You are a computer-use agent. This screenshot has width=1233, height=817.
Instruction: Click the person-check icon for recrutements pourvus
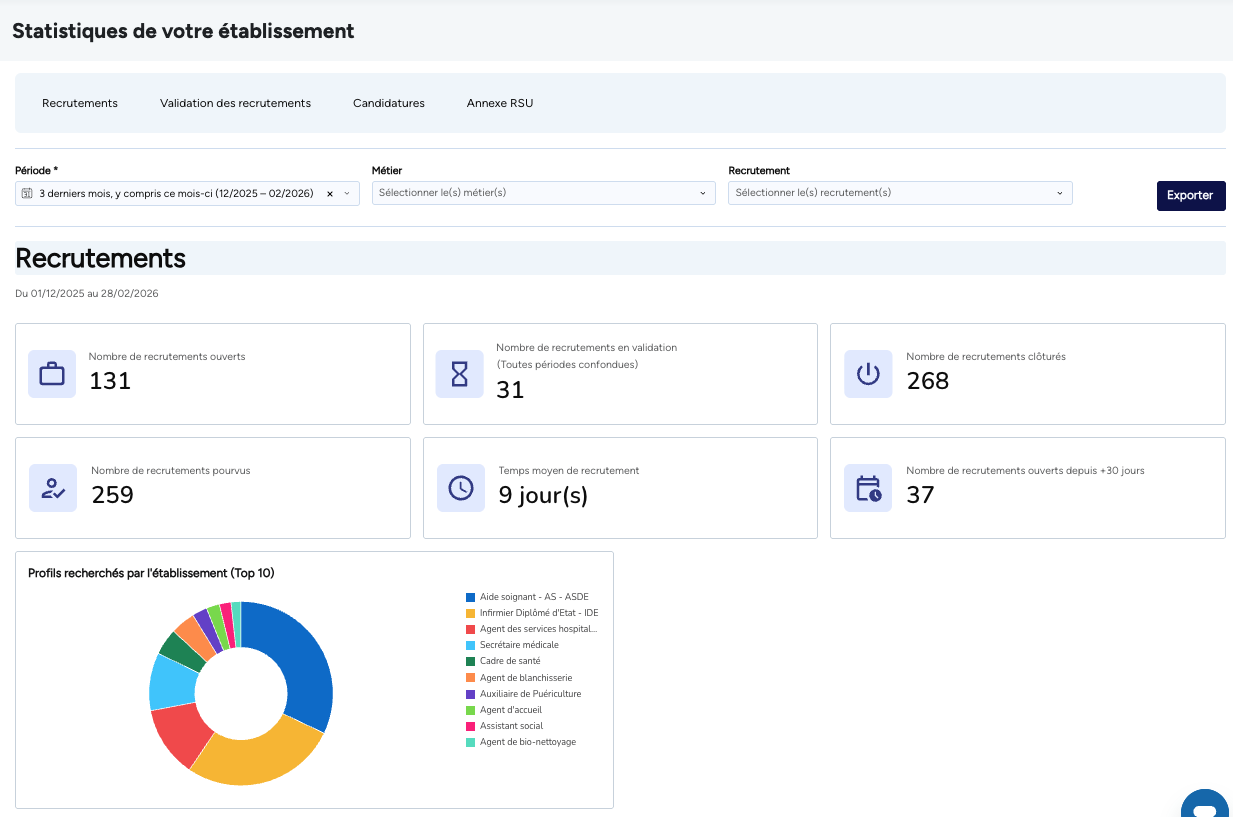(53, 488)
